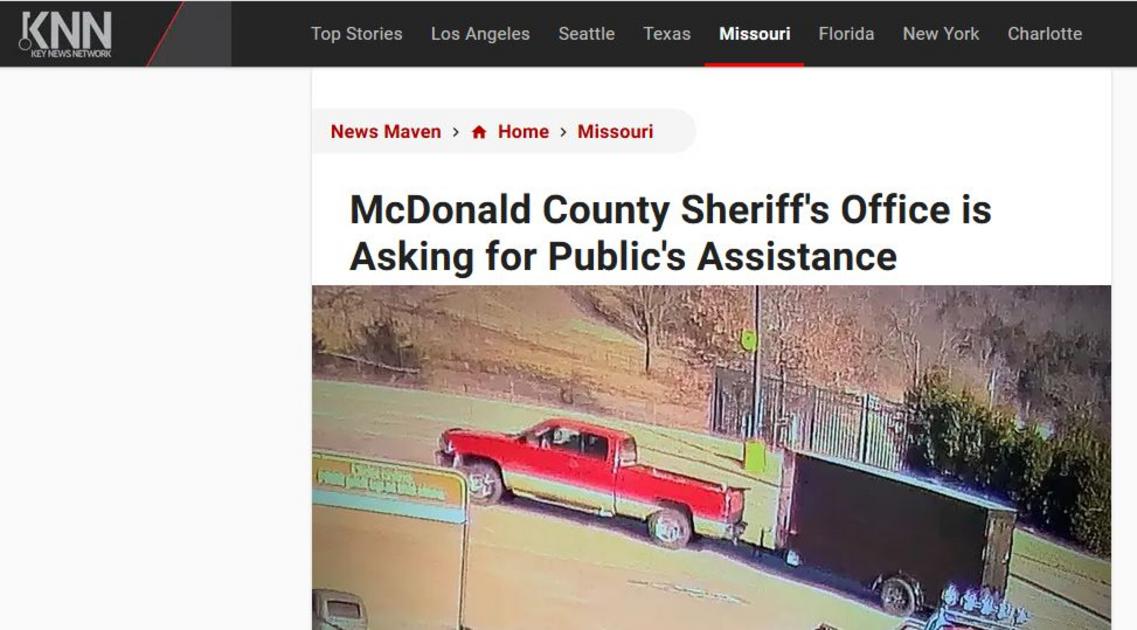
Task: Follow the Home breadcrumb link
Action: click(523, 132)
